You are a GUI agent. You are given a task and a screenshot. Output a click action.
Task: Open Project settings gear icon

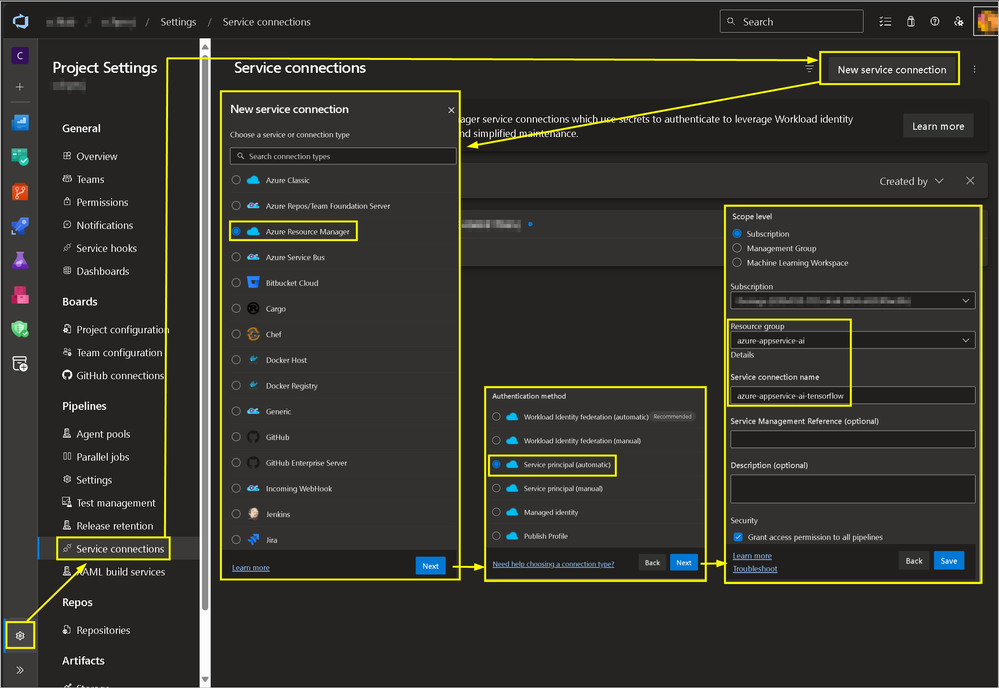tap(20, 636)
